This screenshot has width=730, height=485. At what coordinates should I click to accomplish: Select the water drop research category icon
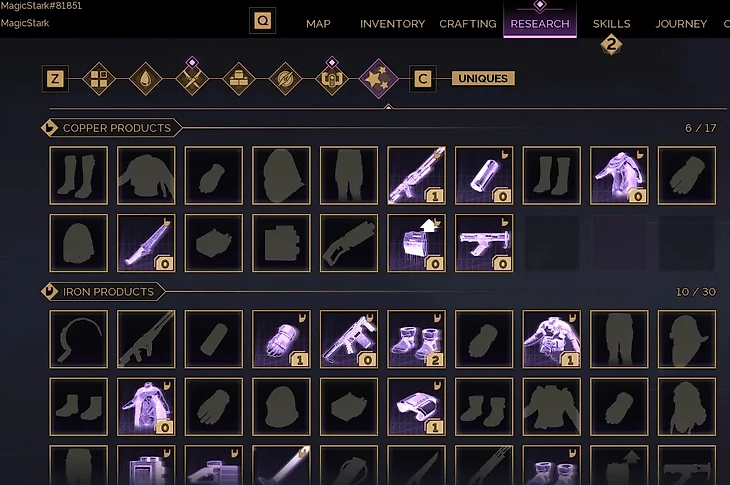145,79
